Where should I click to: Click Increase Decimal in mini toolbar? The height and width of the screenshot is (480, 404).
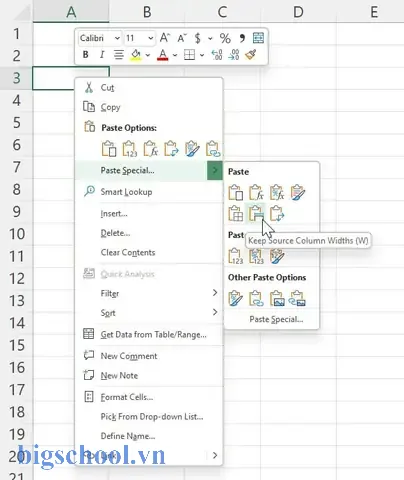point(217,54)
